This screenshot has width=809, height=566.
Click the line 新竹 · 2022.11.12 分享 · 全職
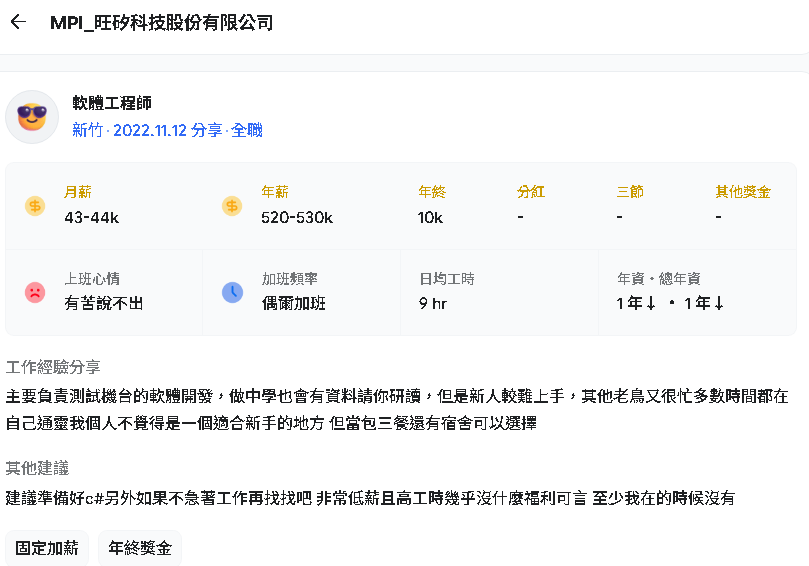point(167,130)
